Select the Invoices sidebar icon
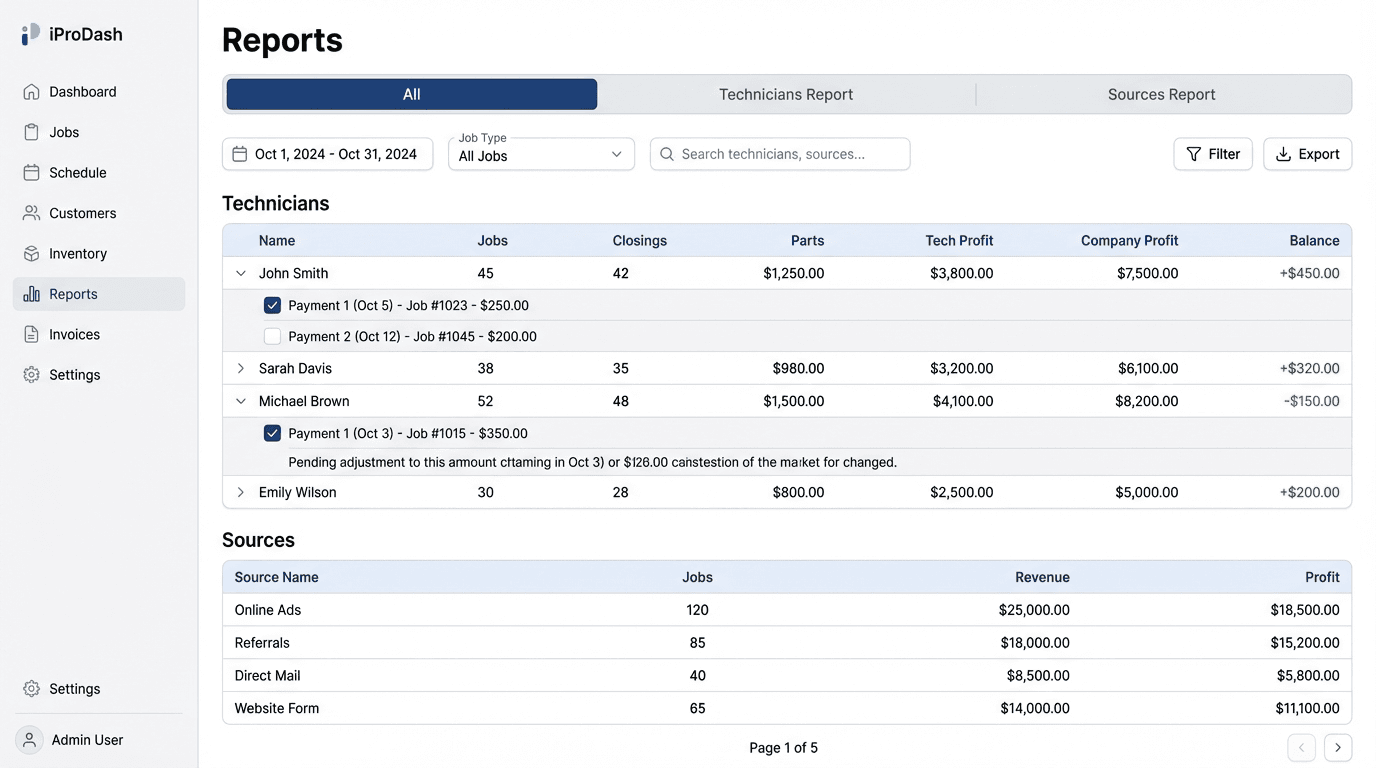 [x=31, y=334]
